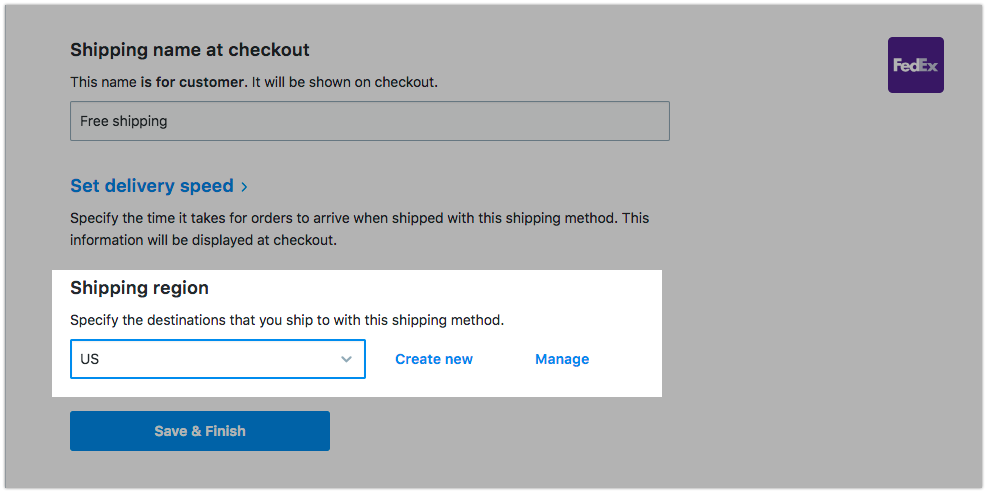The height and width of the screenshot is (493, 987).
Task: Open the shipping region dropdown arrow
Action: [x=346, y=359]
